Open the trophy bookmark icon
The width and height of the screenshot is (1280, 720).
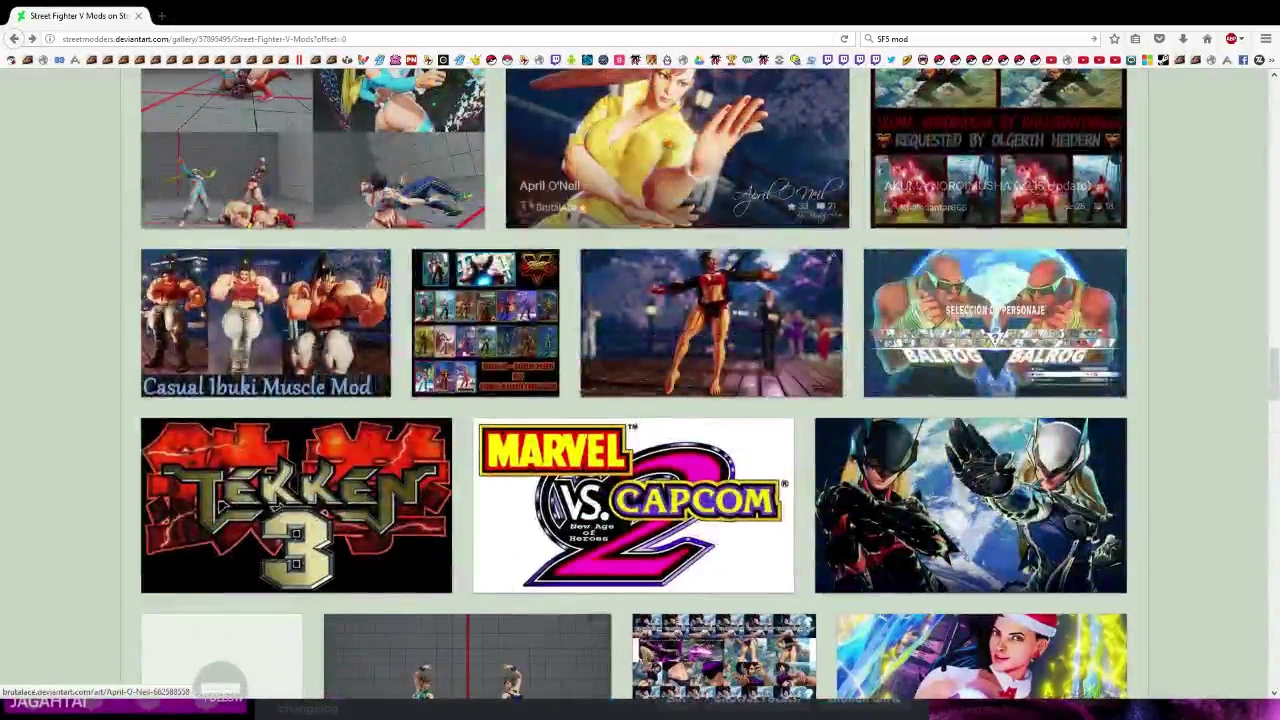click(731, 60)
